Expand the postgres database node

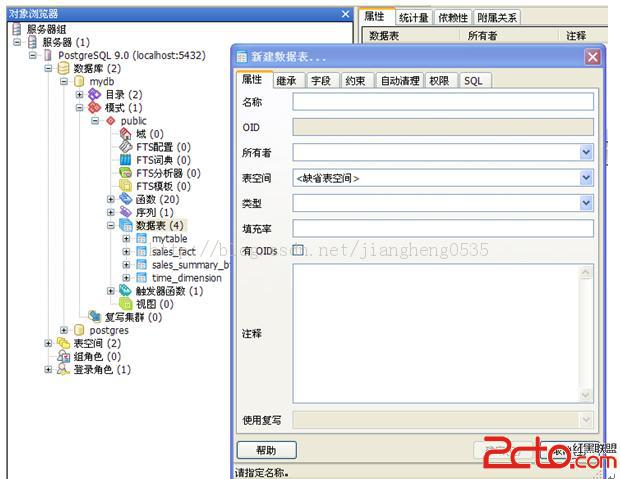(65, 330)
